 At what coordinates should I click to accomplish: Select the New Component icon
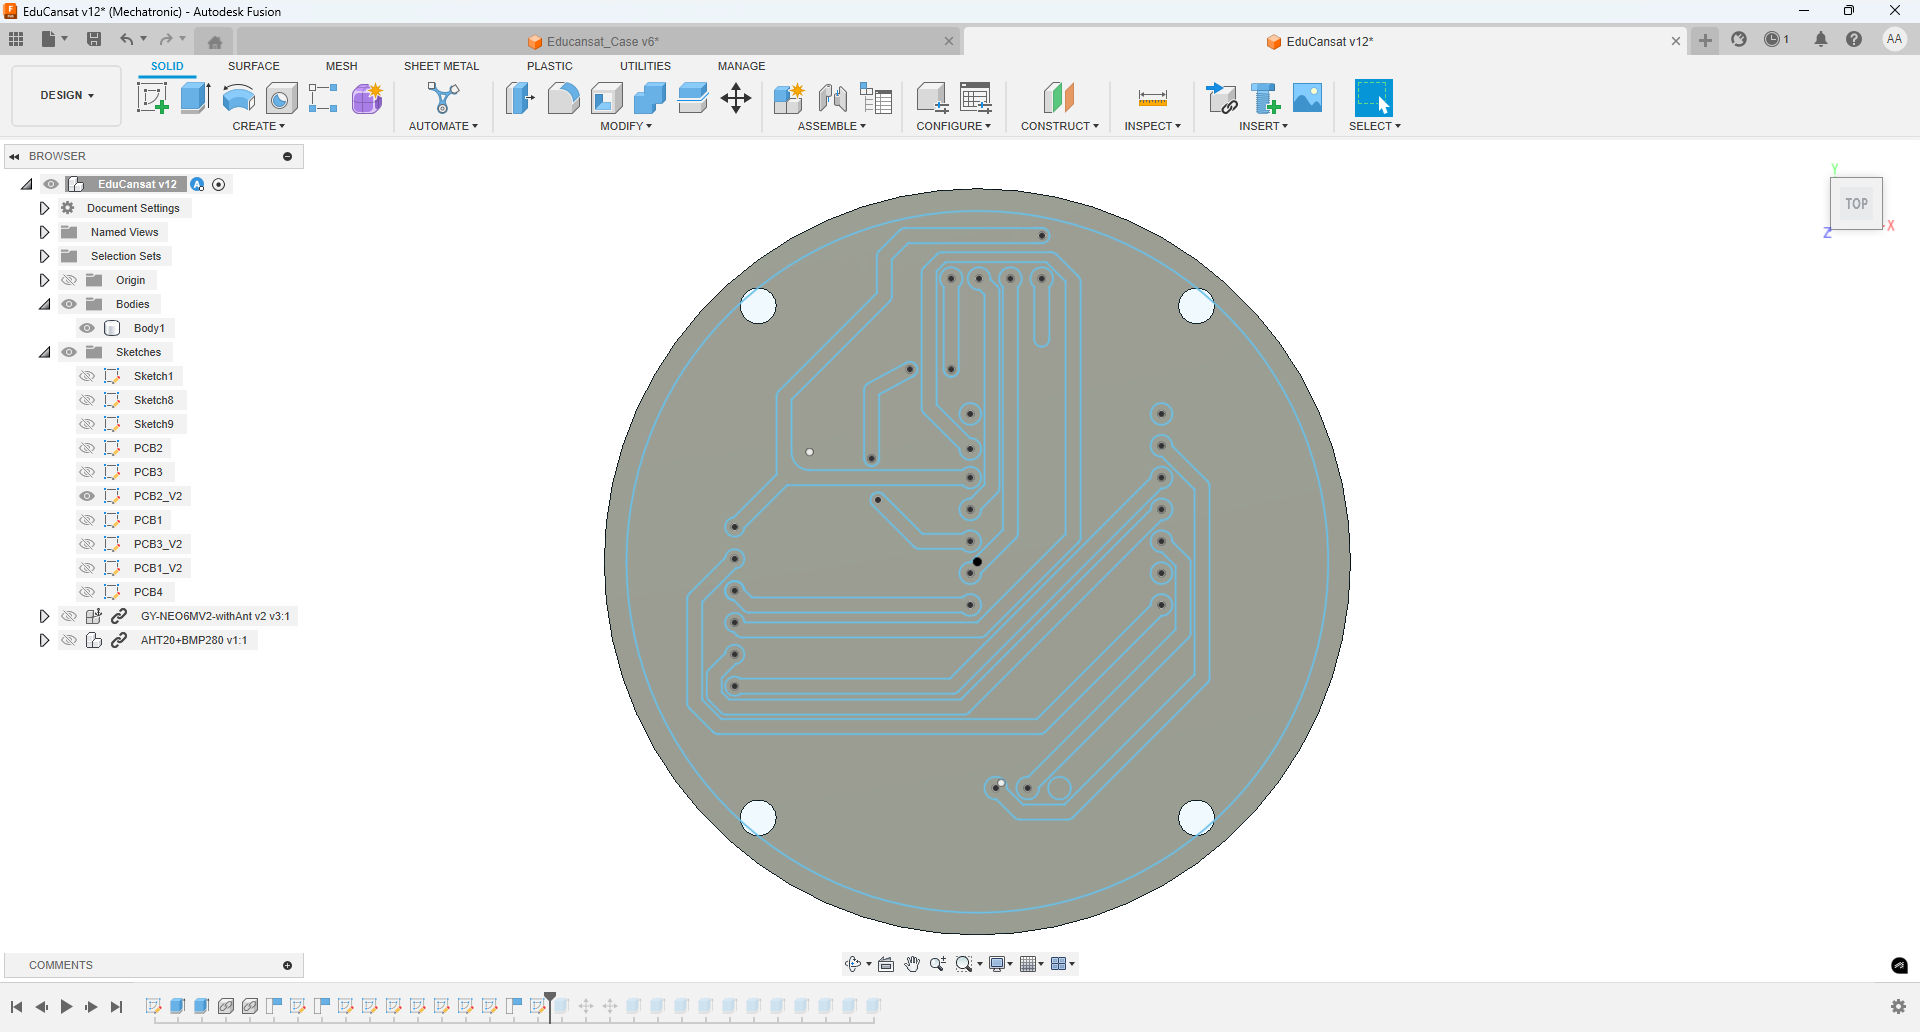pyautogui.click(x=789, y=98)
